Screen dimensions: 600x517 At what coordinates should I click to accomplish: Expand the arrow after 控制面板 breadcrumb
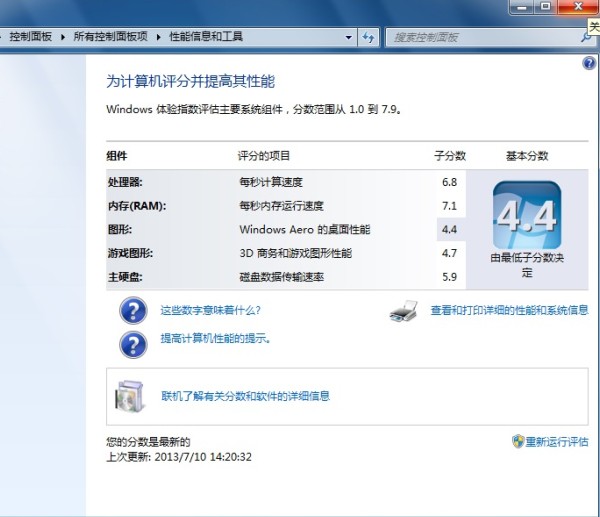point(63,37)
